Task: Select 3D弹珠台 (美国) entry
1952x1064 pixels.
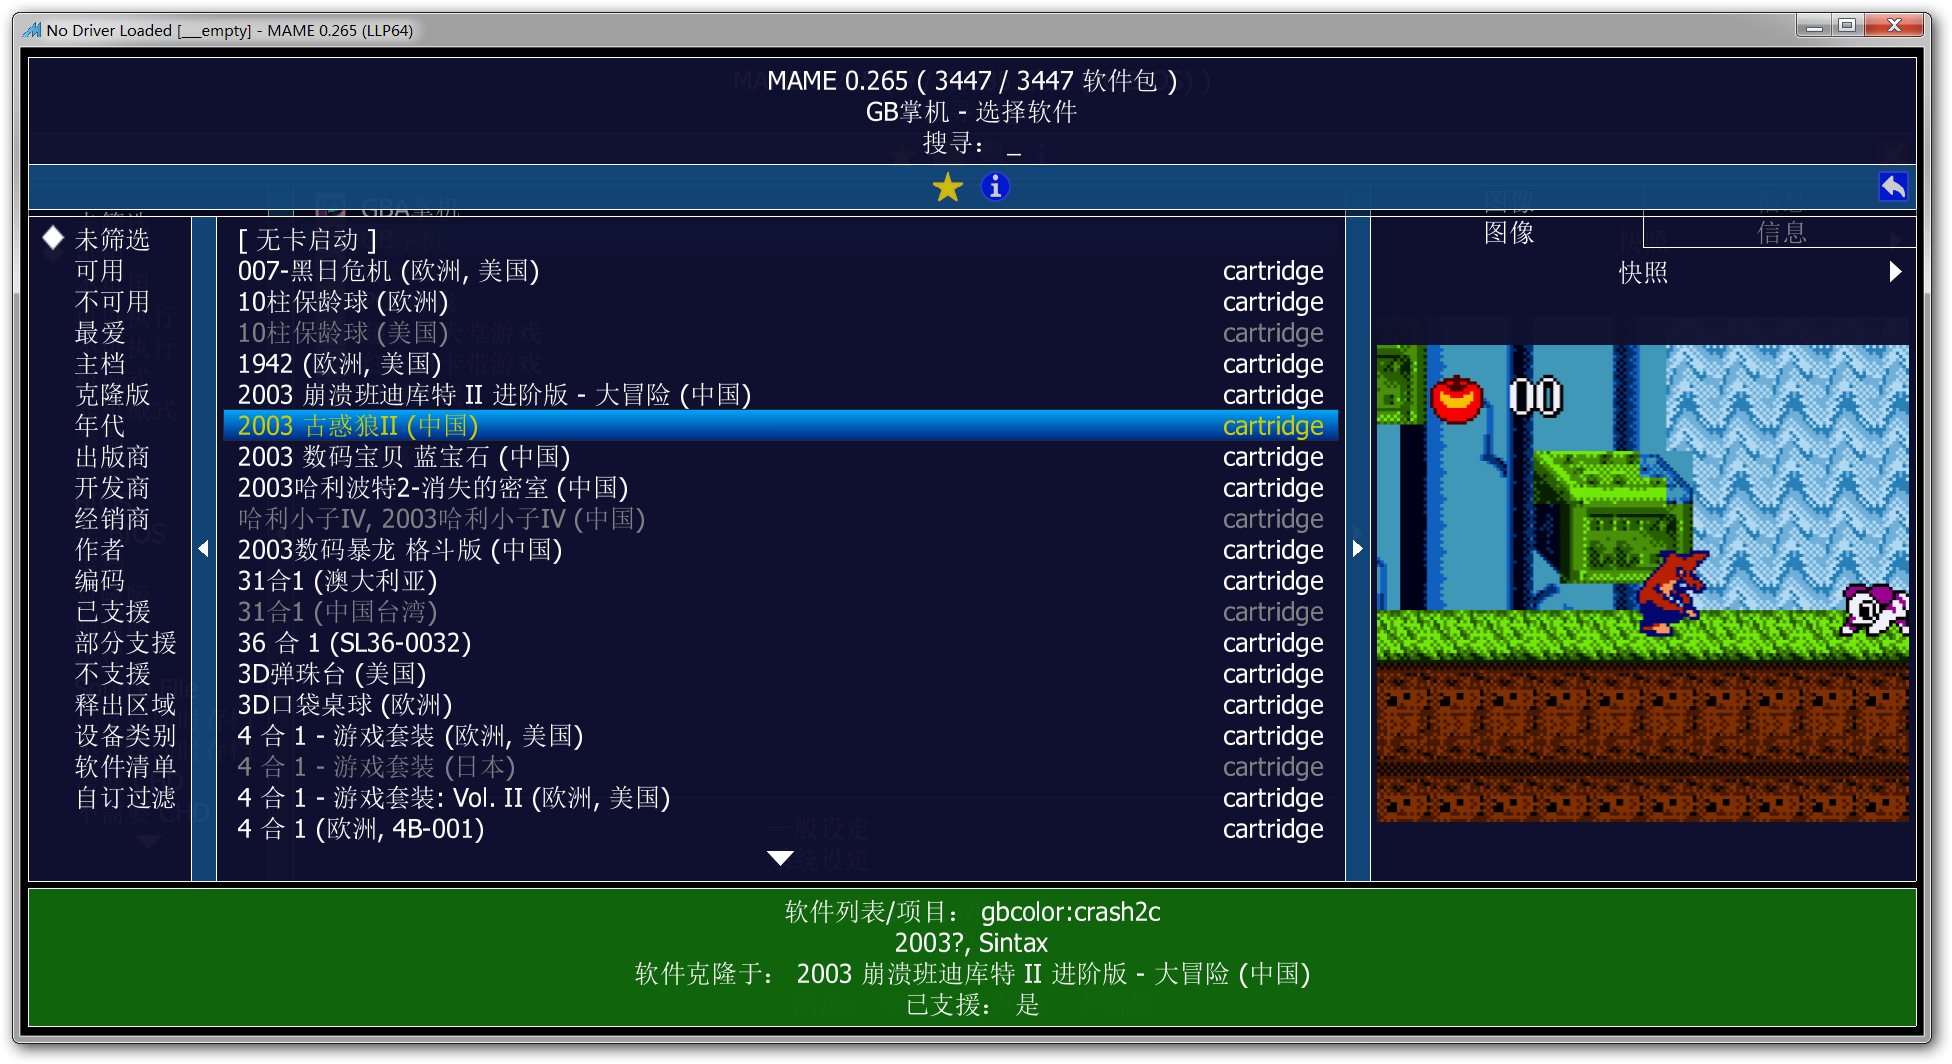Action: (780, 674)
